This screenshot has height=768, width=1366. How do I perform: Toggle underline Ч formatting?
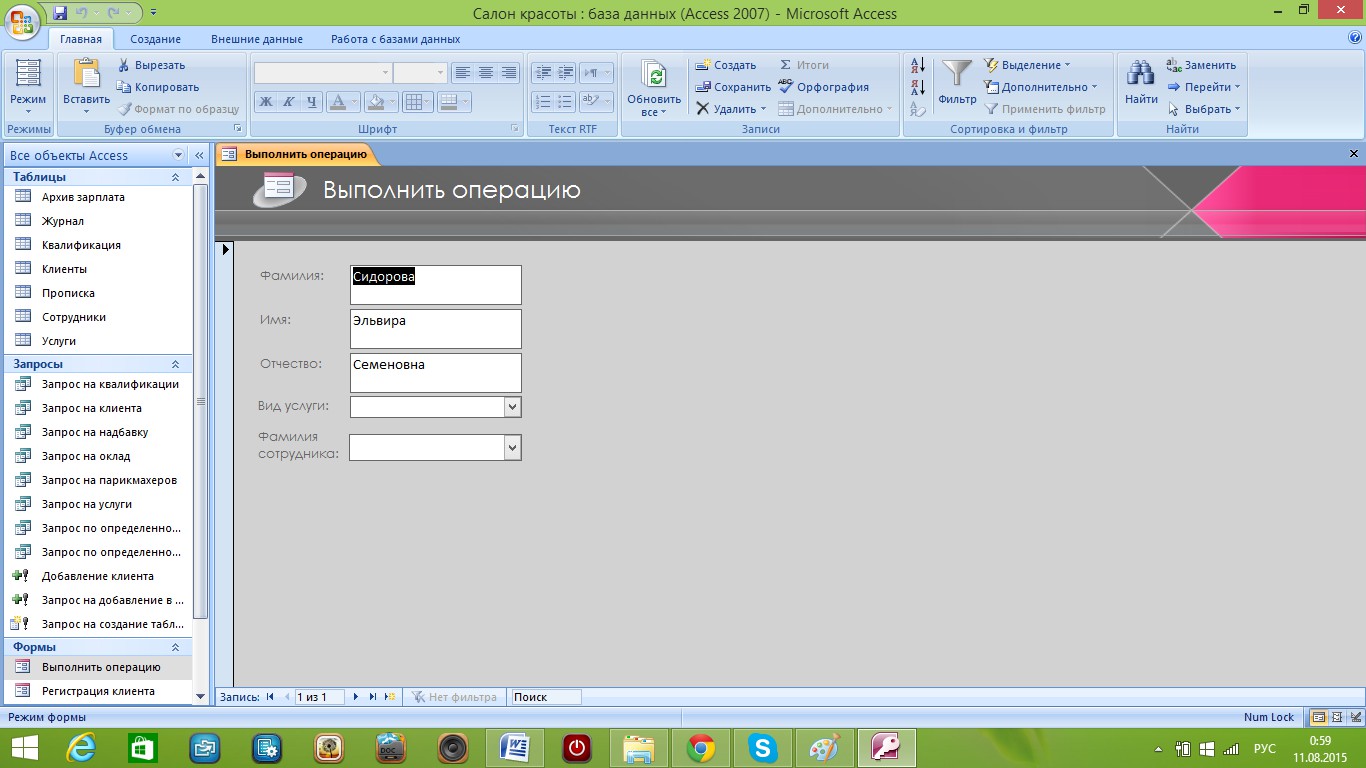(311, 101)
